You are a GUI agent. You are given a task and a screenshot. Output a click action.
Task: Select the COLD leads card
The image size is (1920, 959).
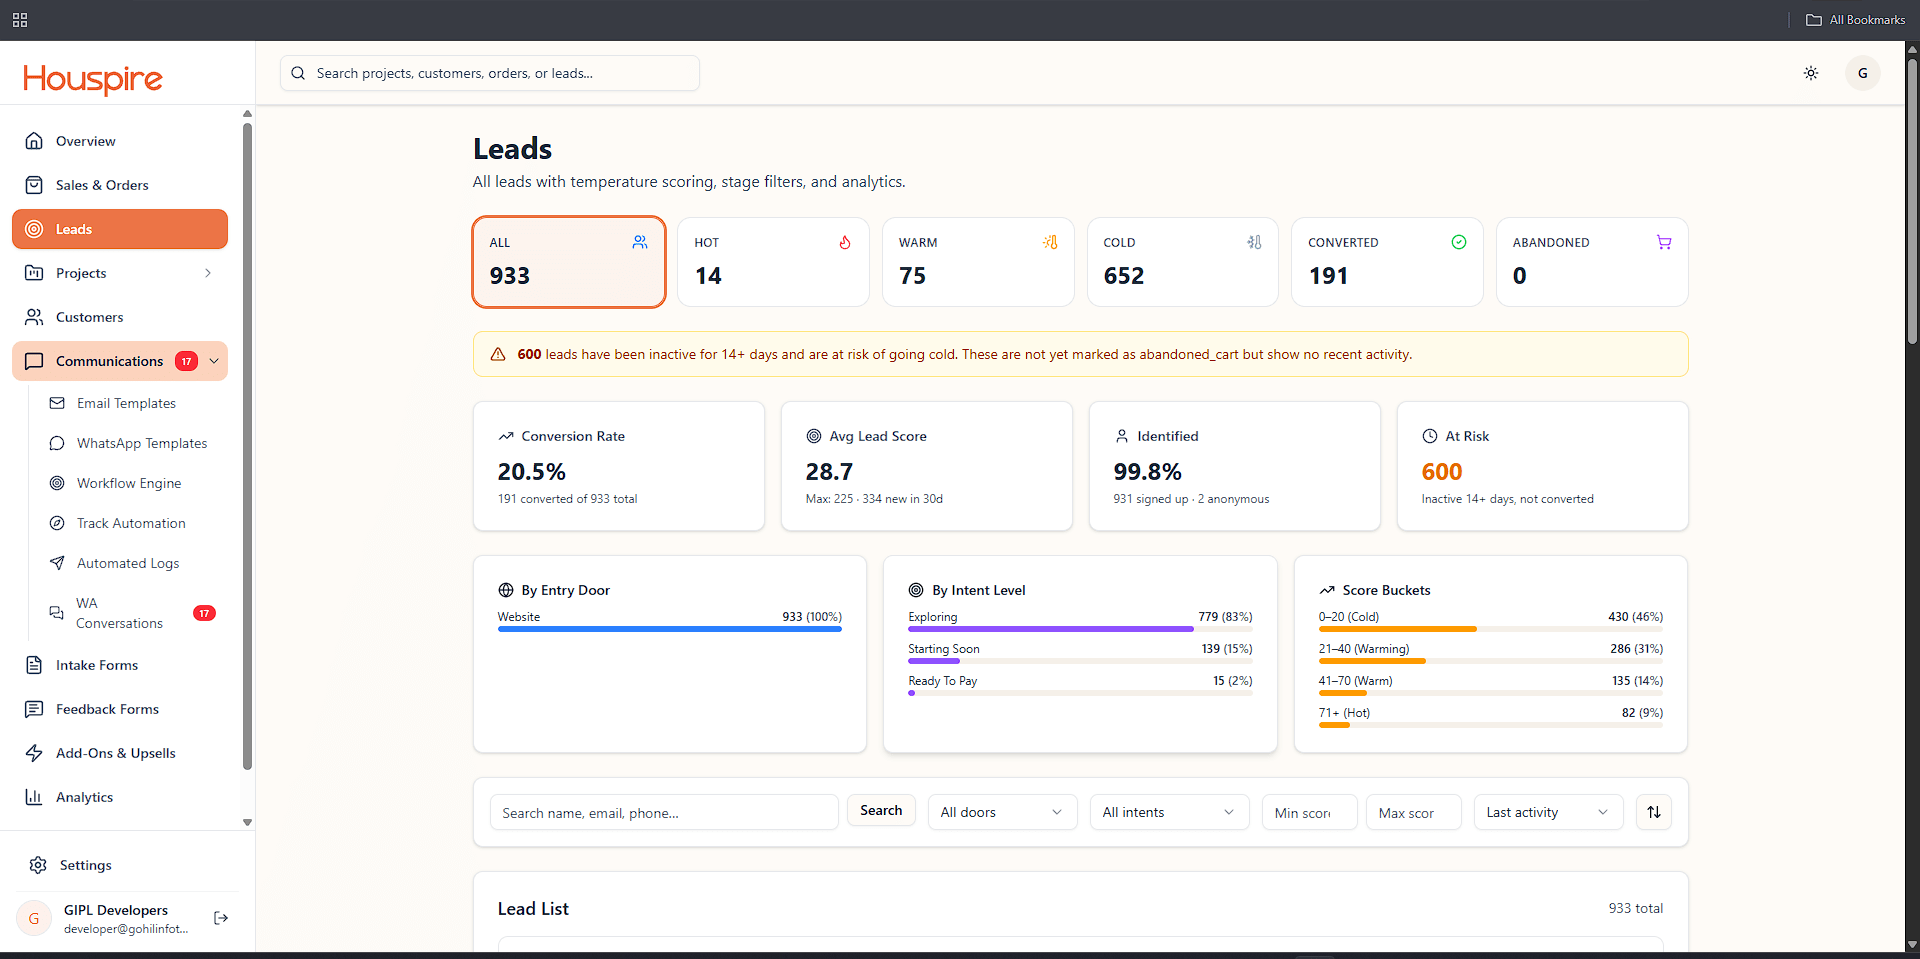pos(1183,262)
